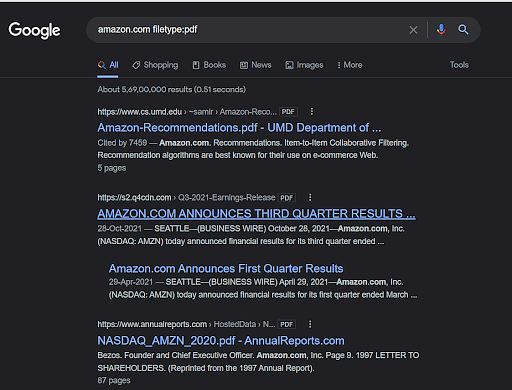Start voice search with microphone icon
The width and height of the screenshot is (512, 390).
[x=441, y=30]
